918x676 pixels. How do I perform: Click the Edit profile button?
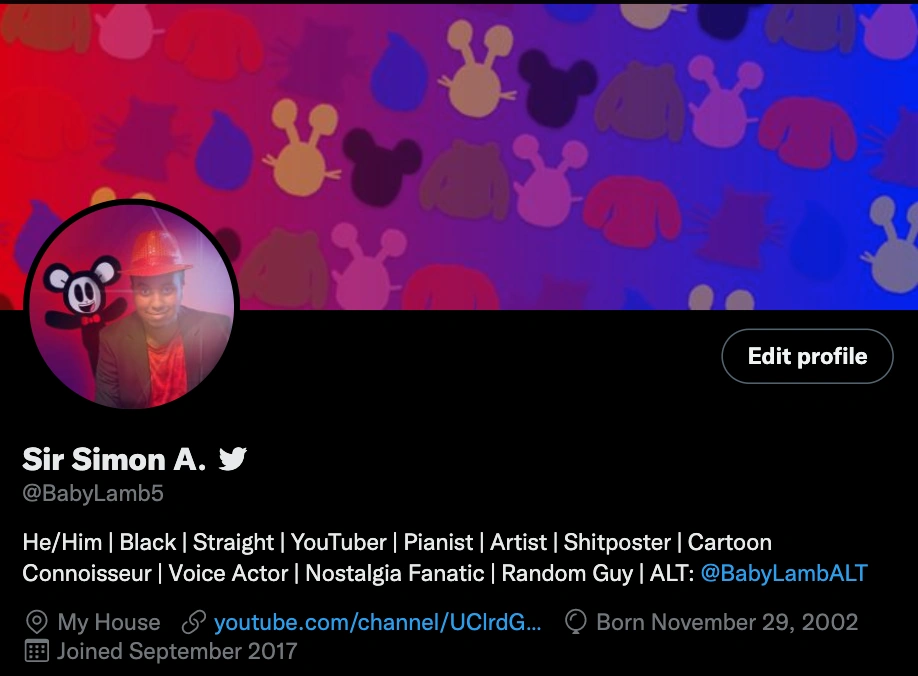pos(807,356)
